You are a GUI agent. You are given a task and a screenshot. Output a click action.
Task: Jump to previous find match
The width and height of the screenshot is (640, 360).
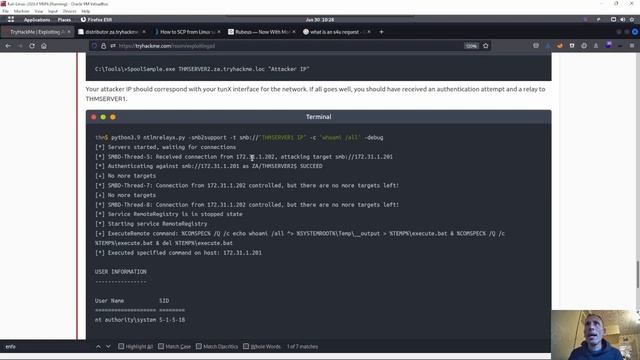point(98,347)
